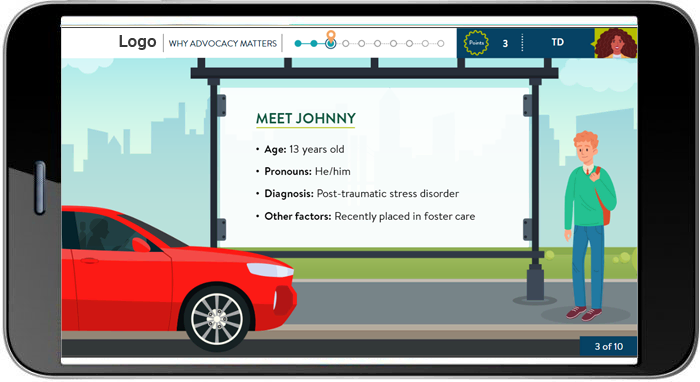
Task: Jump to the fourth progress step circle
Action: pos(346,43)
